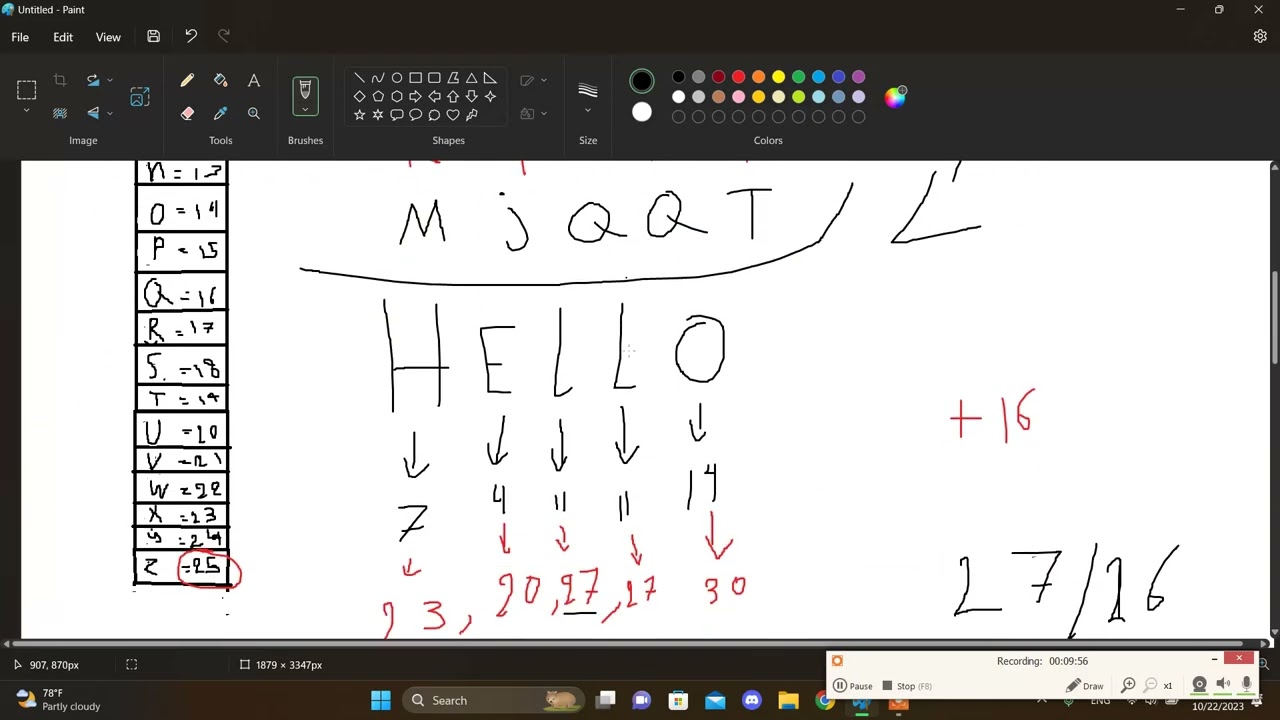Select the Fill bucket tool
The image size is (1280, 720).
point(220,80)
